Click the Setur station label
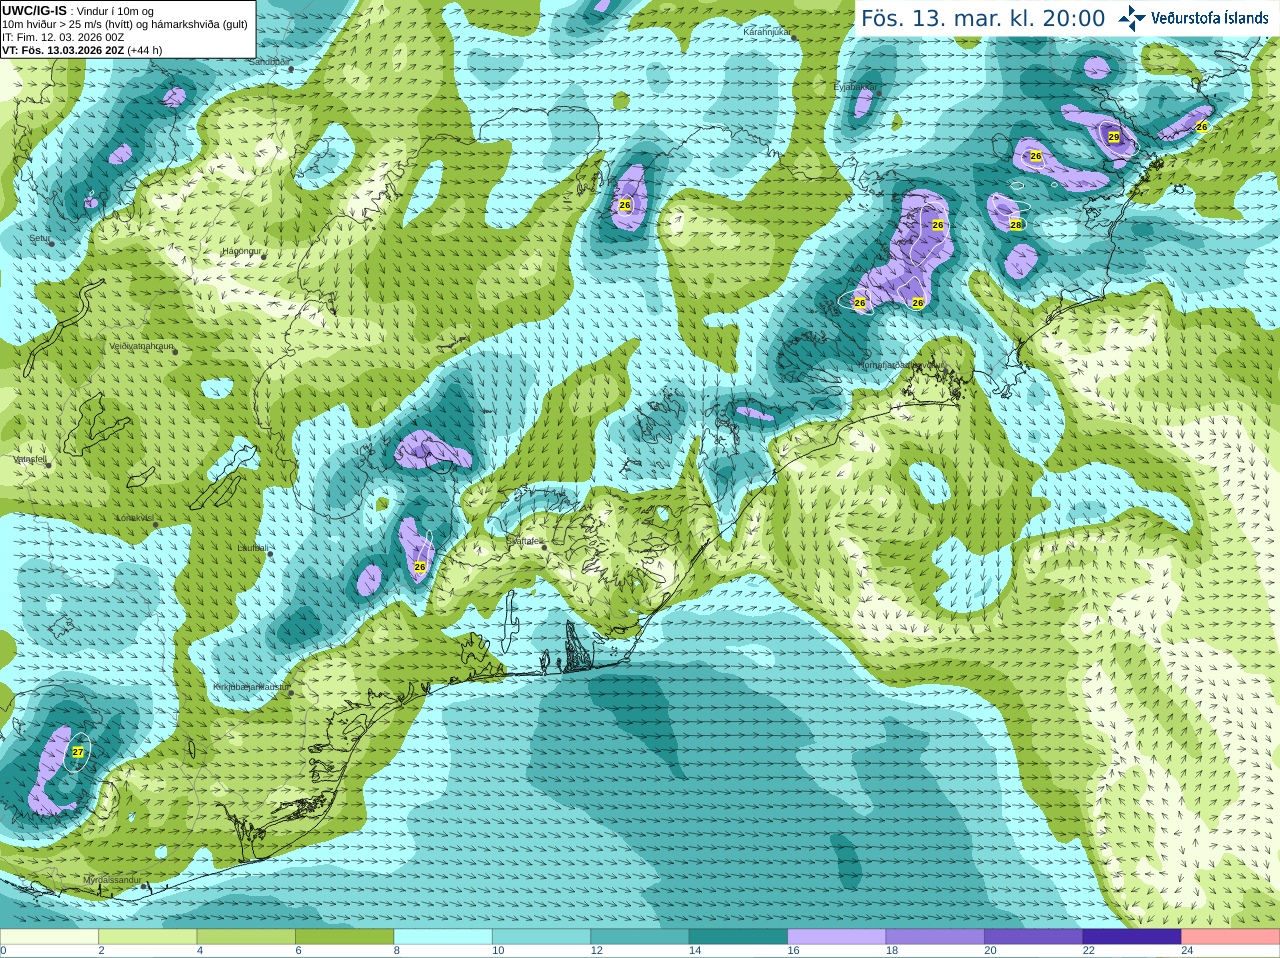 click(x=39, y=239)
